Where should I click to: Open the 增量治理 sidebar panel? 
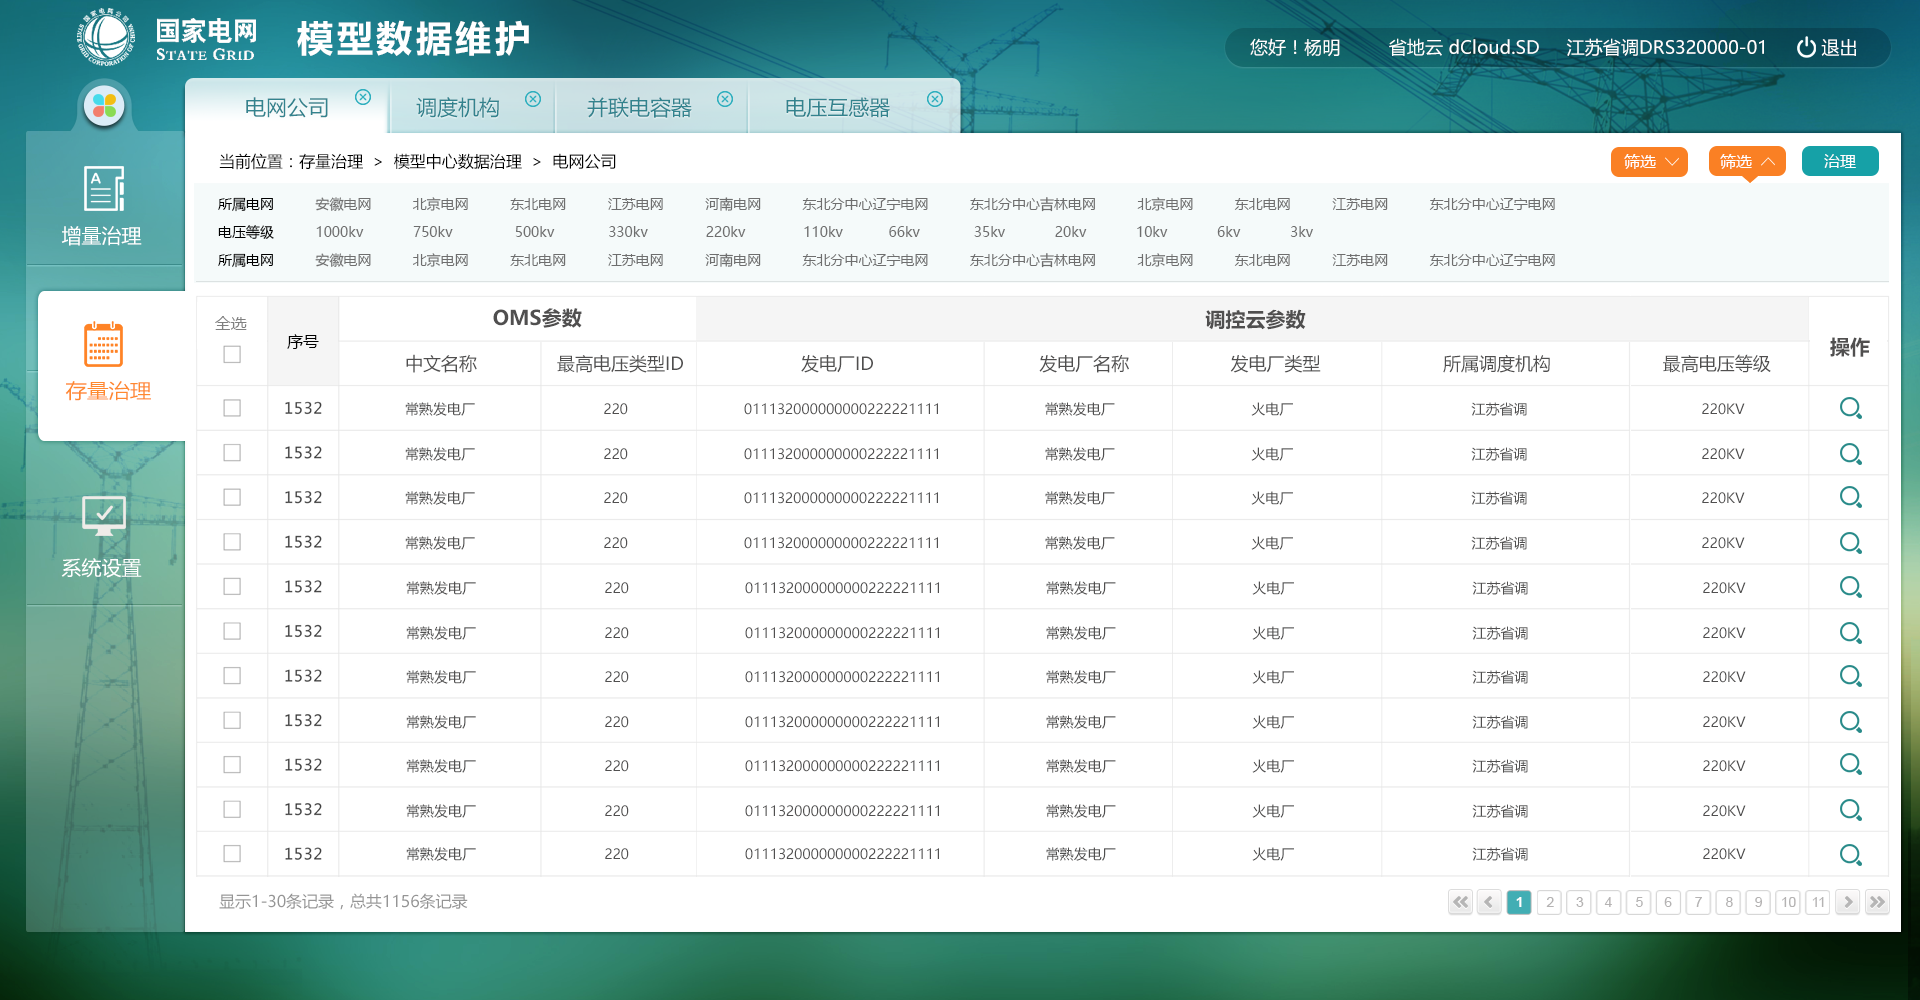104,205
